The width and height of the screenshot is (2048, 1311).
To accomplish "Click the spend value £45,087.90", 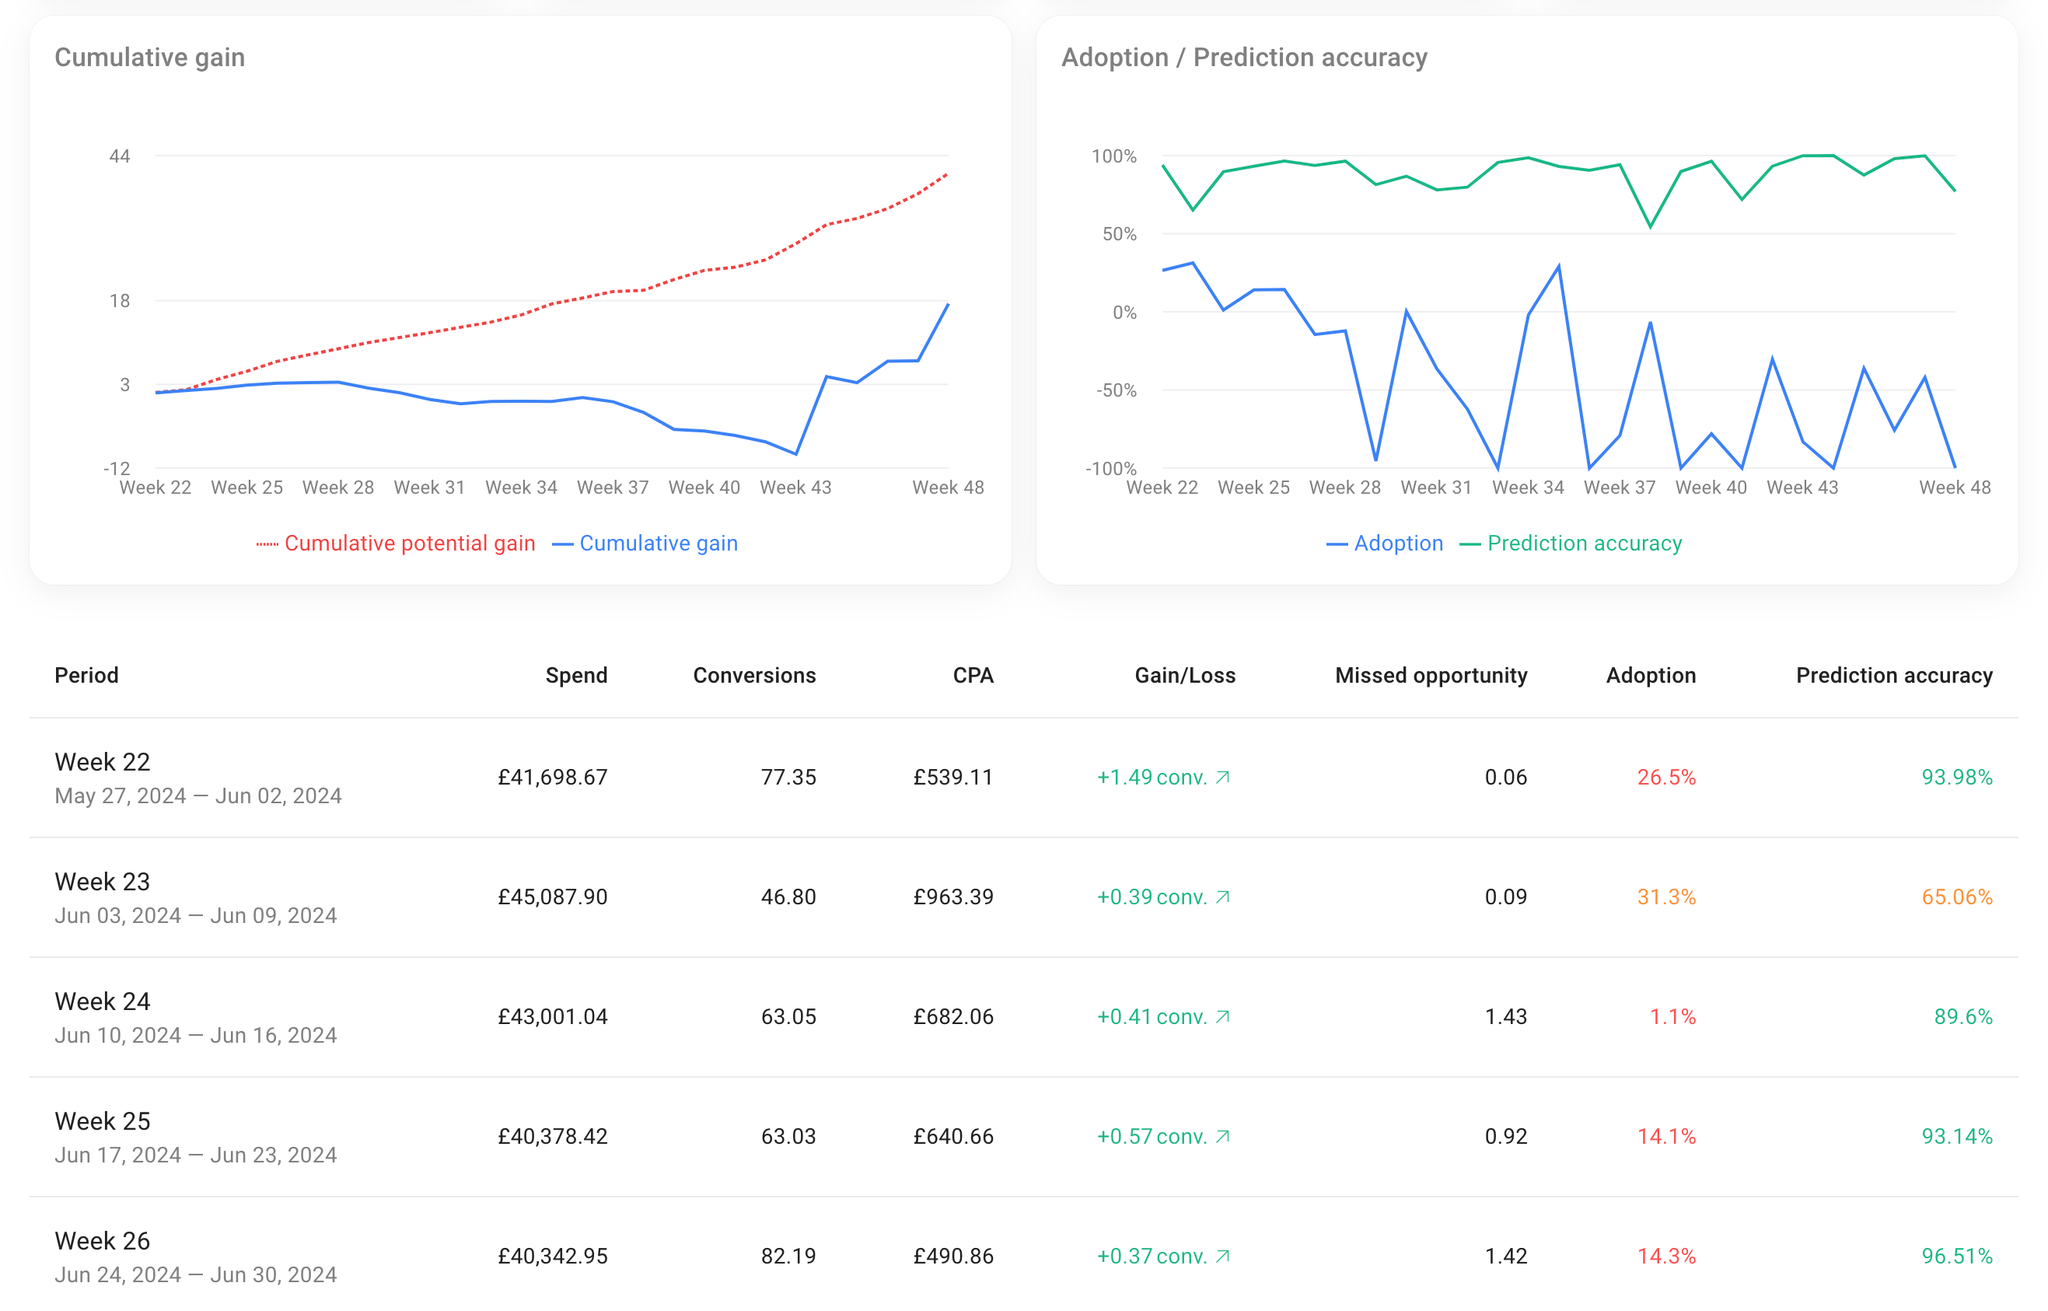I will click(553, 897).
